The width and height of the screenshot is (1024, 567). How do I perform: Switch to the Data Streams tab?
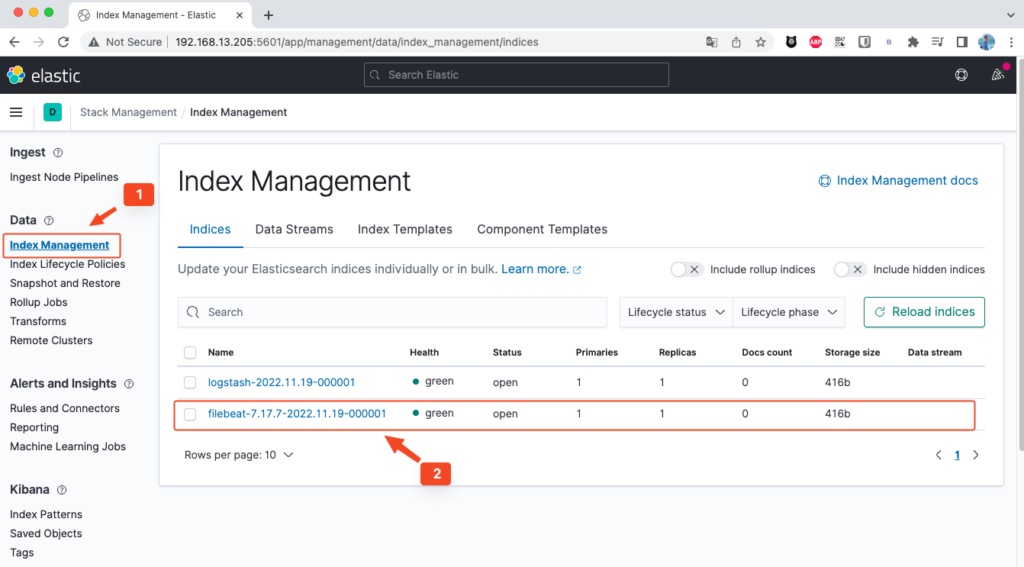click(x=294, y=229)
